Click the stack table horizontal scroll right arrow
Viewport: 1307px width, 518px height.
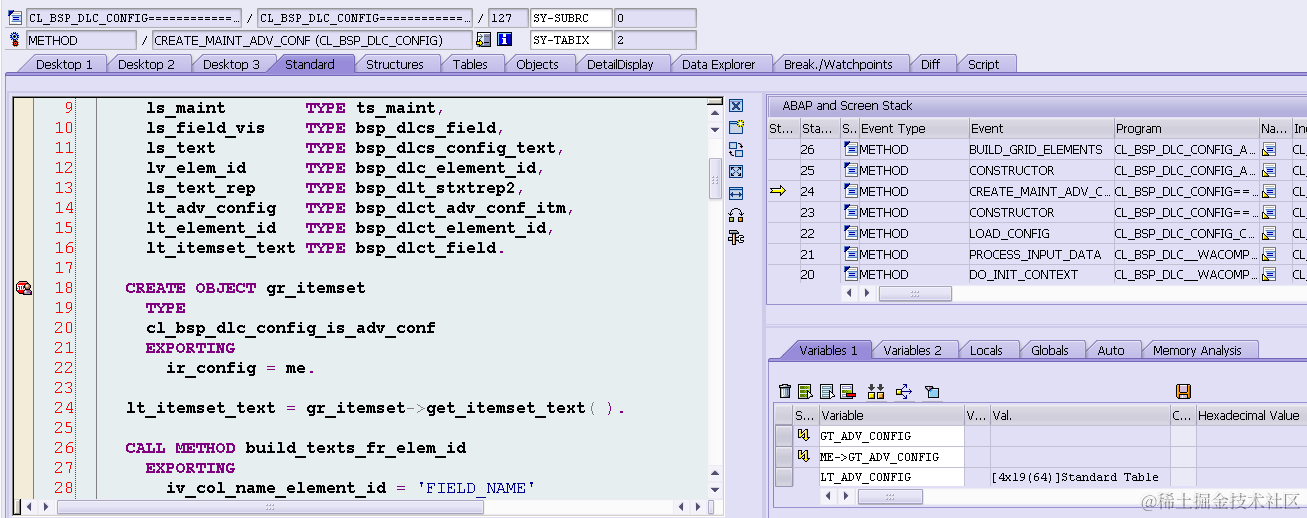[x=866, y=293]
